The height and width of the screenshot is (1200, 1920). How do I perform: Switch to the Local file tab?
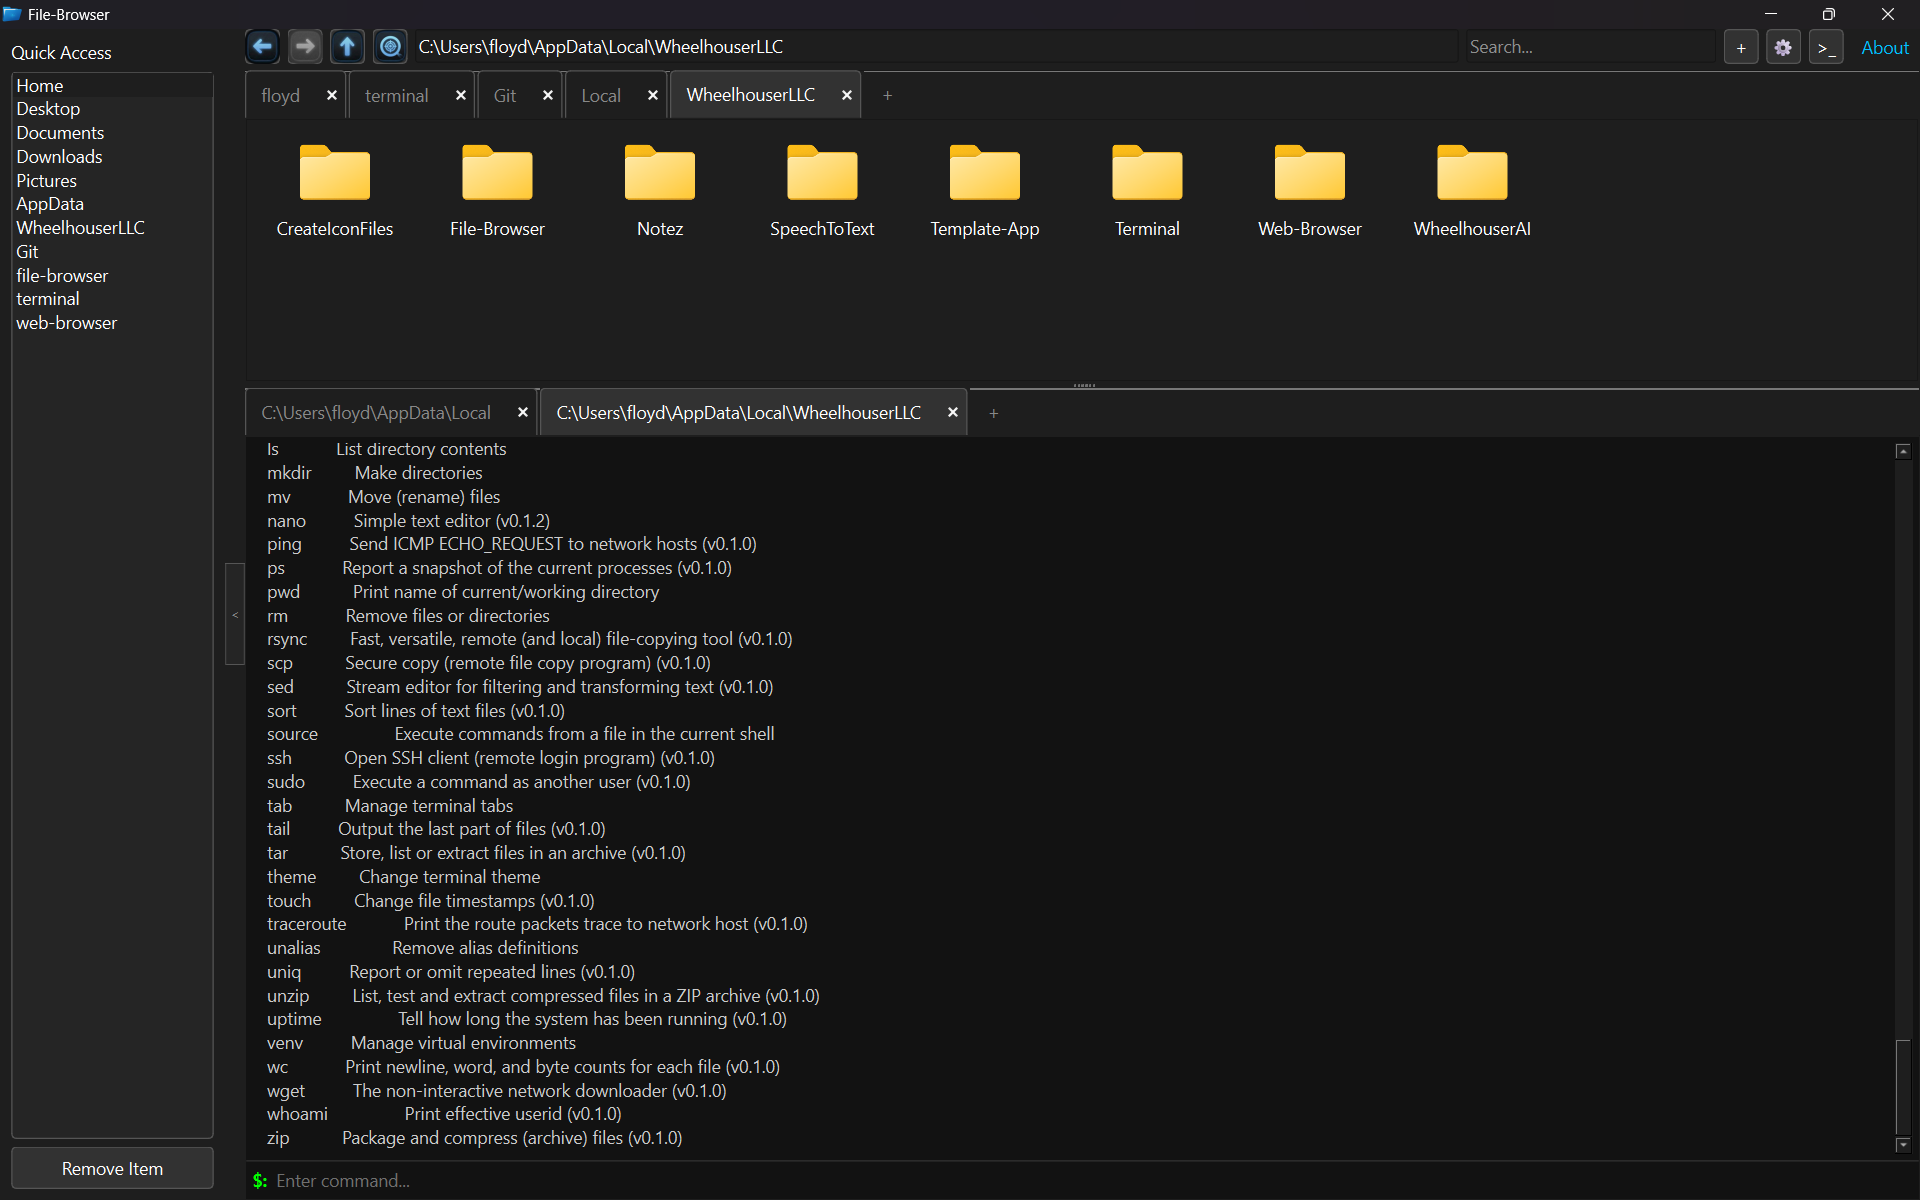pyautogui.click(x=601, y=95)
